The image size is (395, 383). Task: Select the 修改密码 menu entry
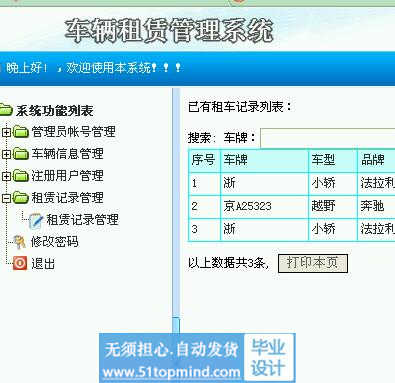click(55, 242)
